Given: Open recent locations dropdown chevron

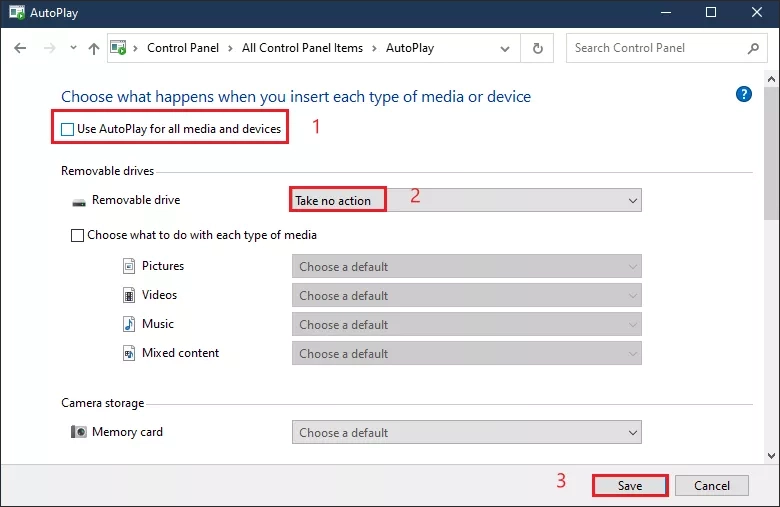Looking at the screenshot, I should [x=73, y=48].
